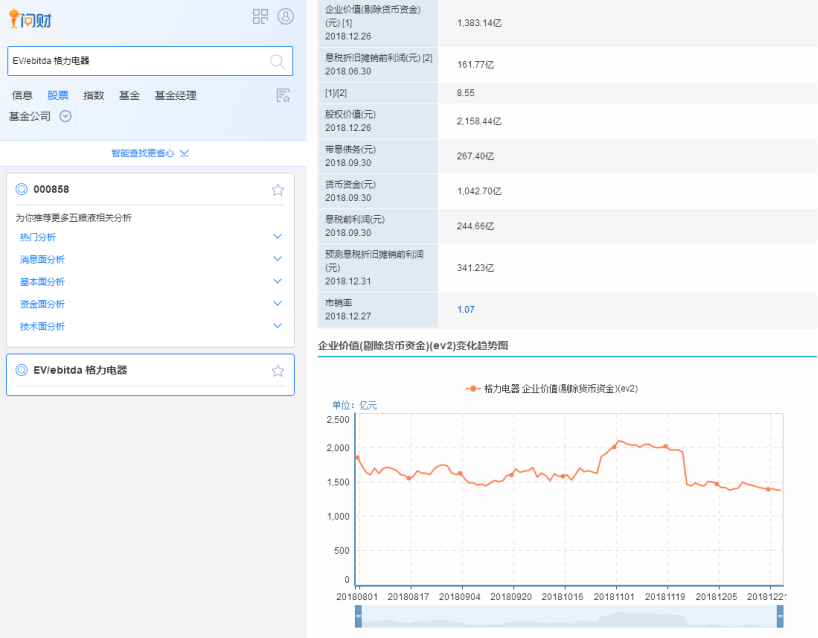Screen dimensions: 818x638
Task: Click circle icon beside EV/ebitda 格力电器 card
Action: pos(21,370)
